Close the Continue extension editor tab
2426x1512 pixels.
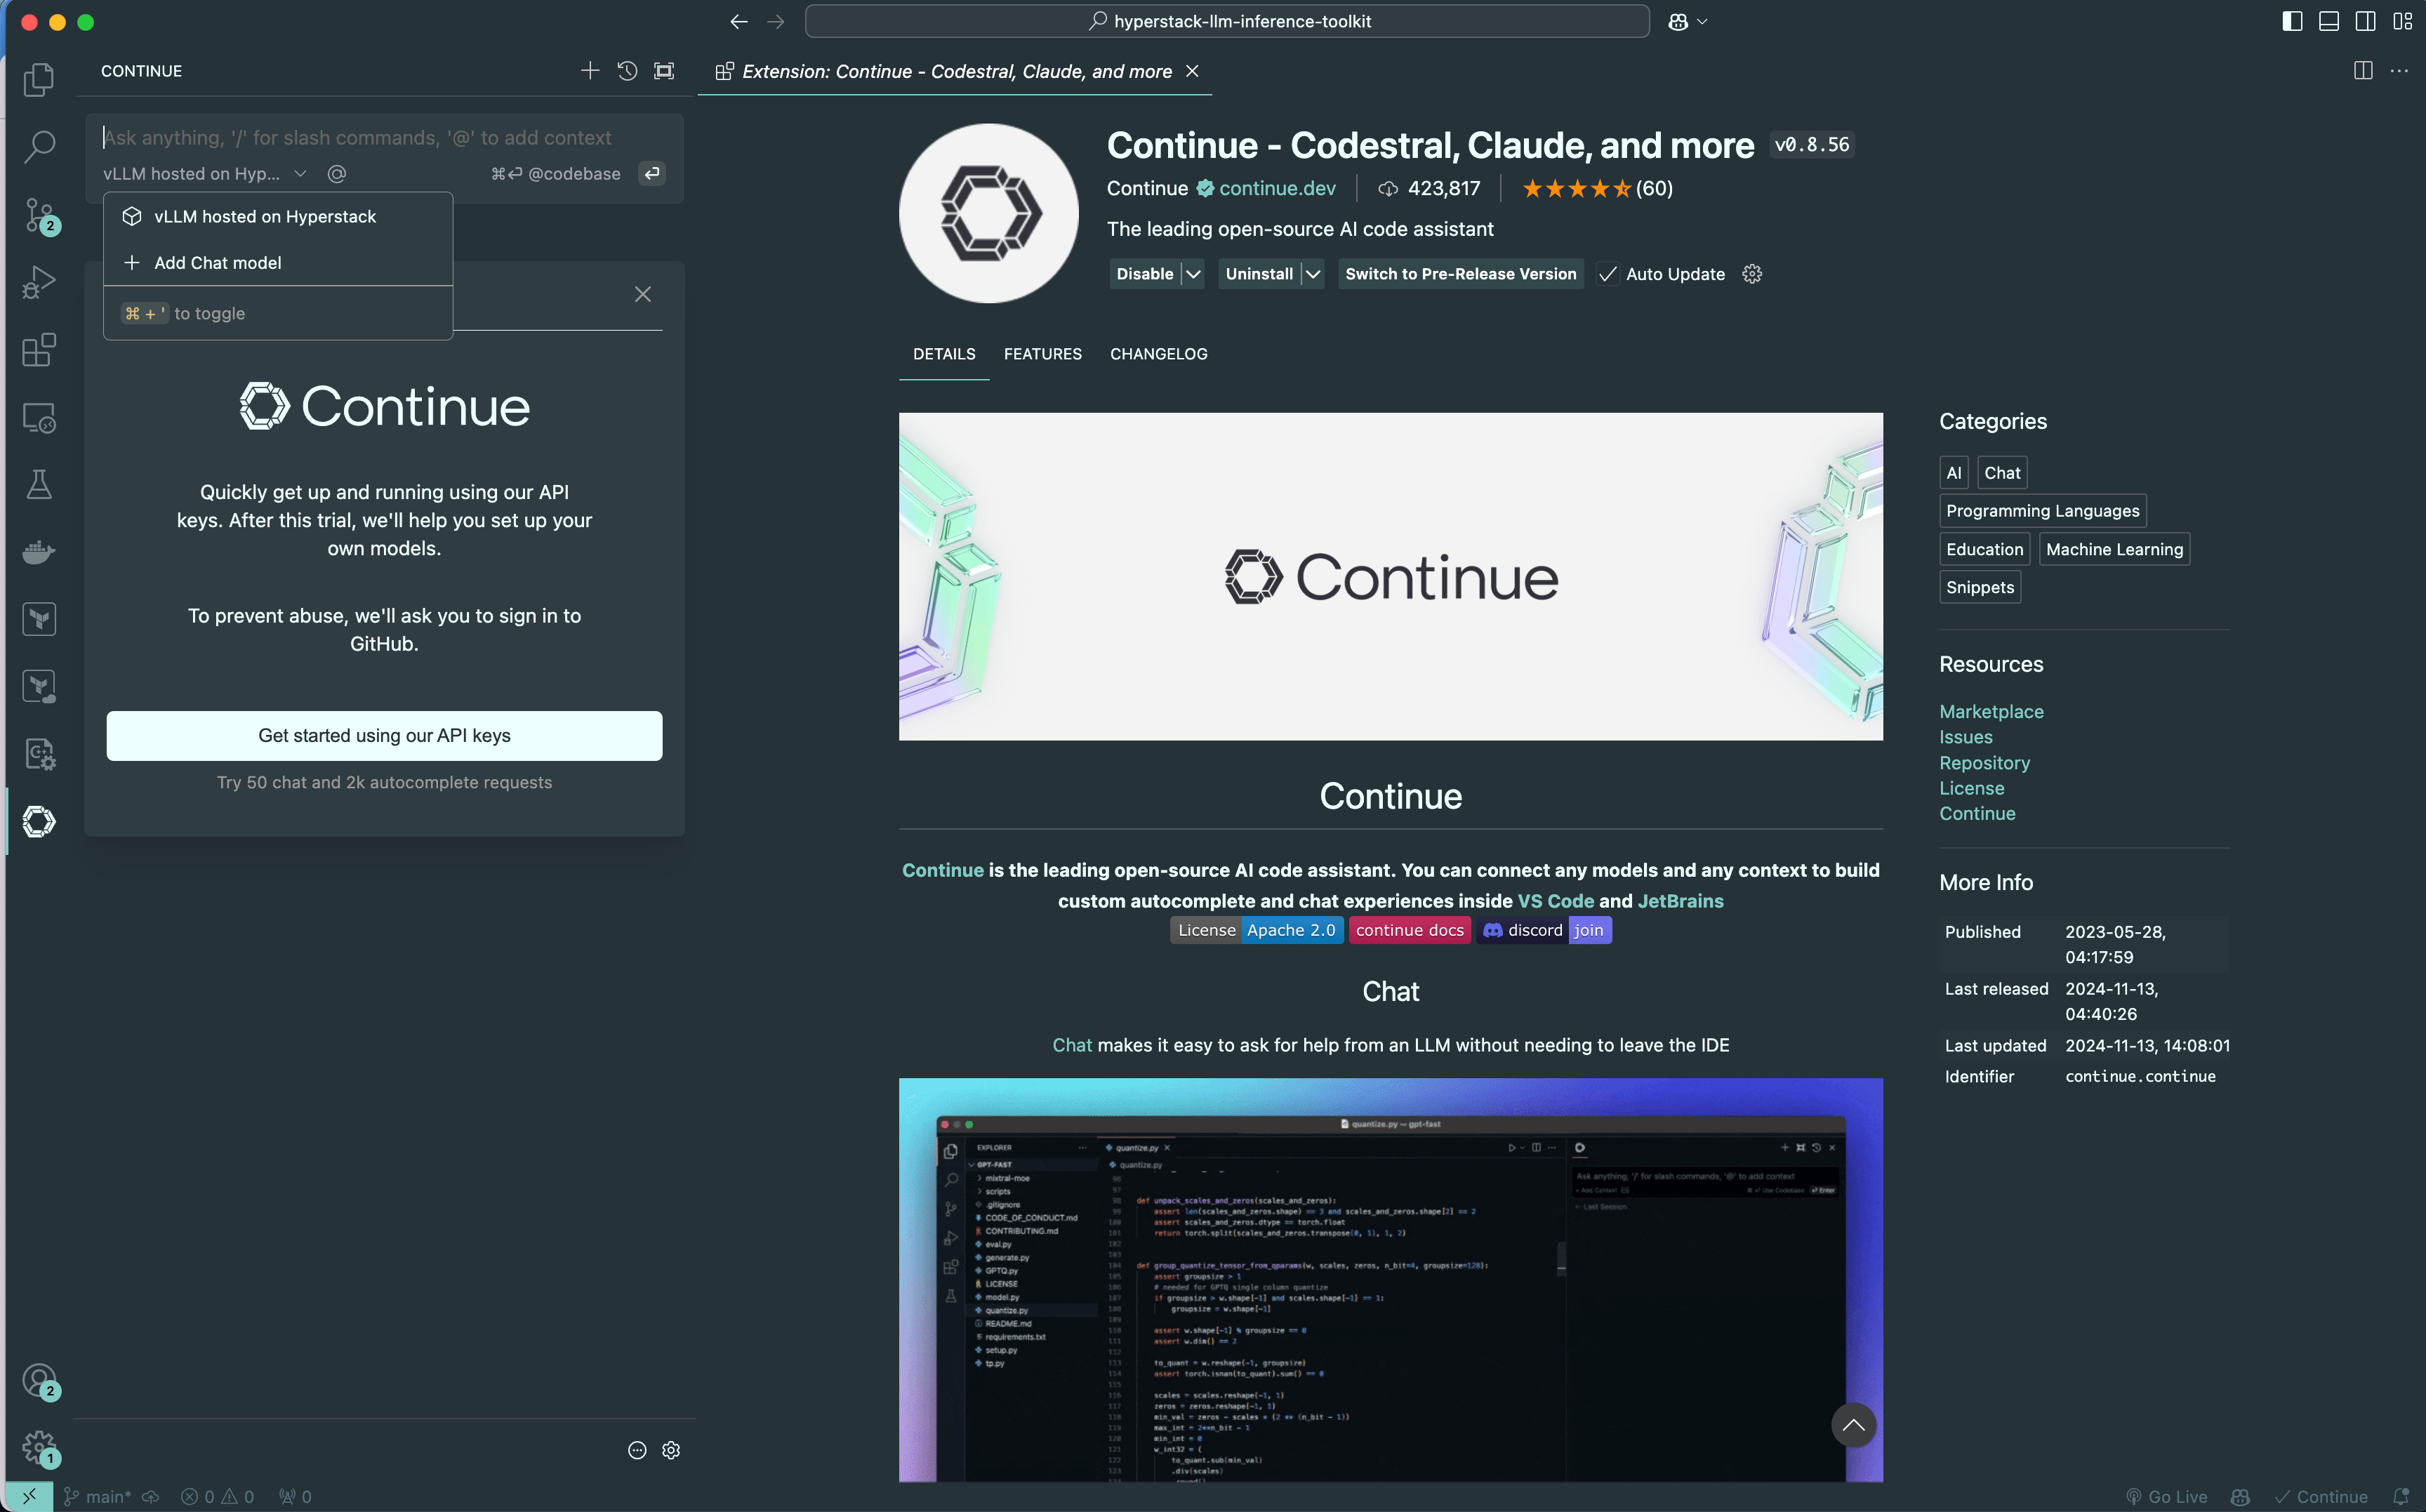1192,71
